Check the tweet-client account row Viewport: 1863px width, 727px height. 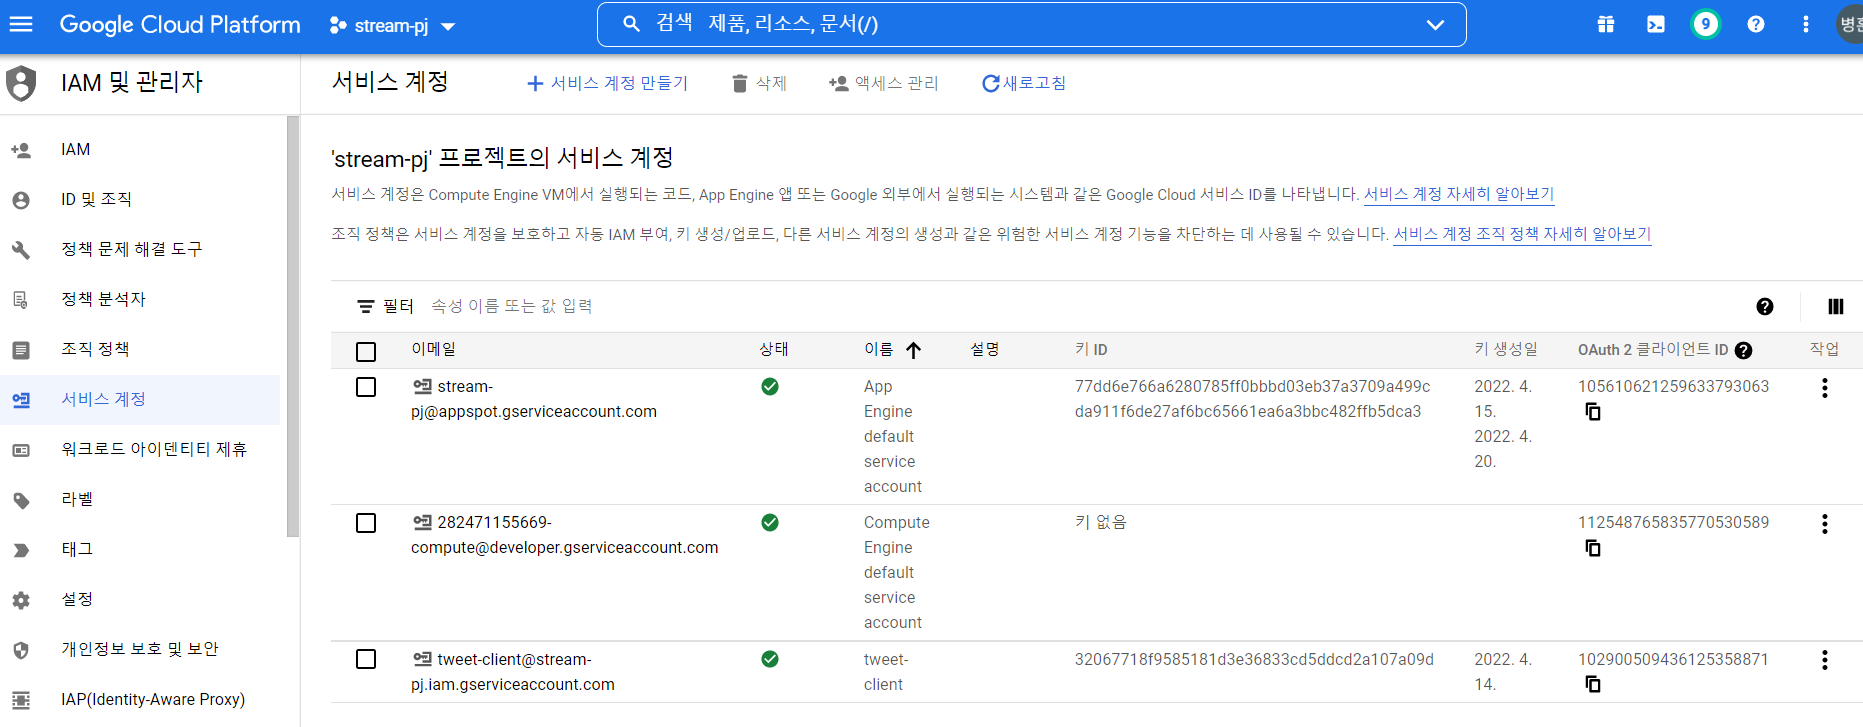point(366,659)
